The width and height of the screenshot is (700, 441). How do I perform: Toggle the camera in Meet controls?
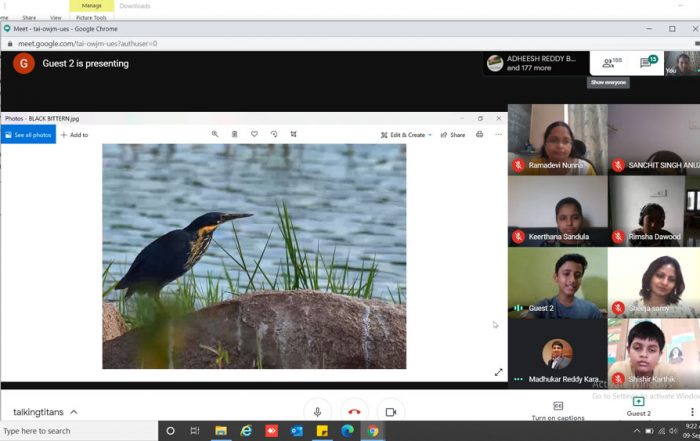[391, 412]
